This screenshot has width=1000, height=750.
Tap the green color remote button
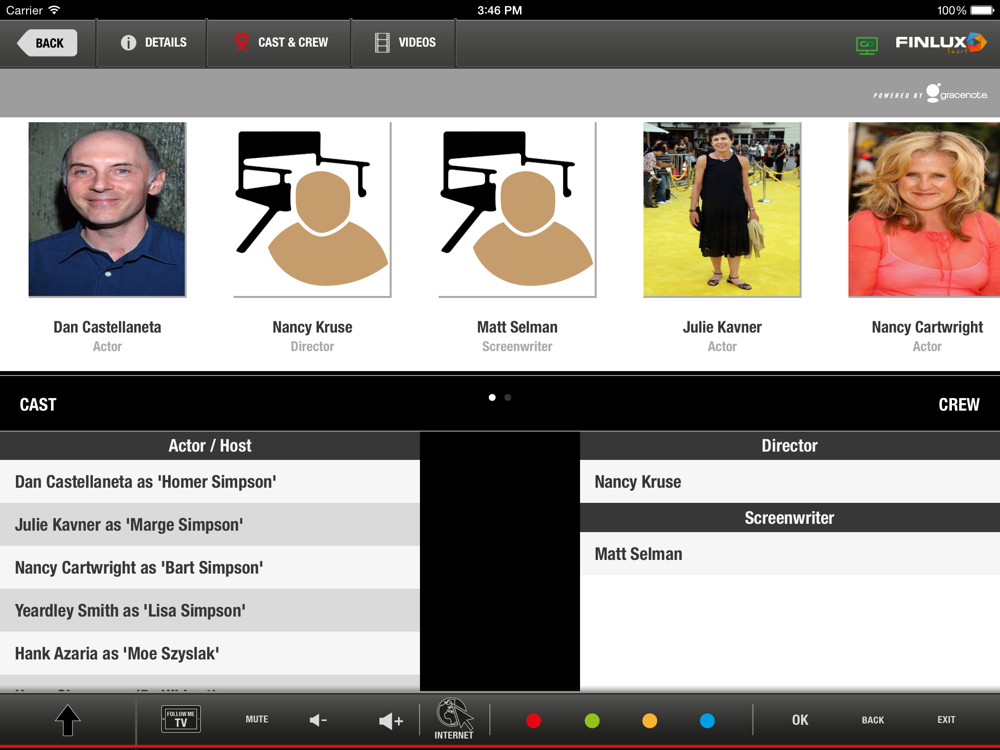pyautogui.click(x=592, y=721)
